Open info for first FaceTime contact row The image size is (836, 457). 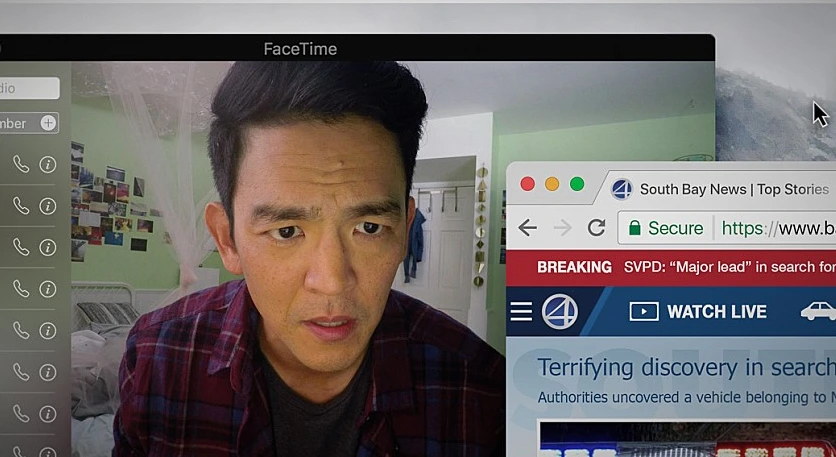tap(47, 164)
